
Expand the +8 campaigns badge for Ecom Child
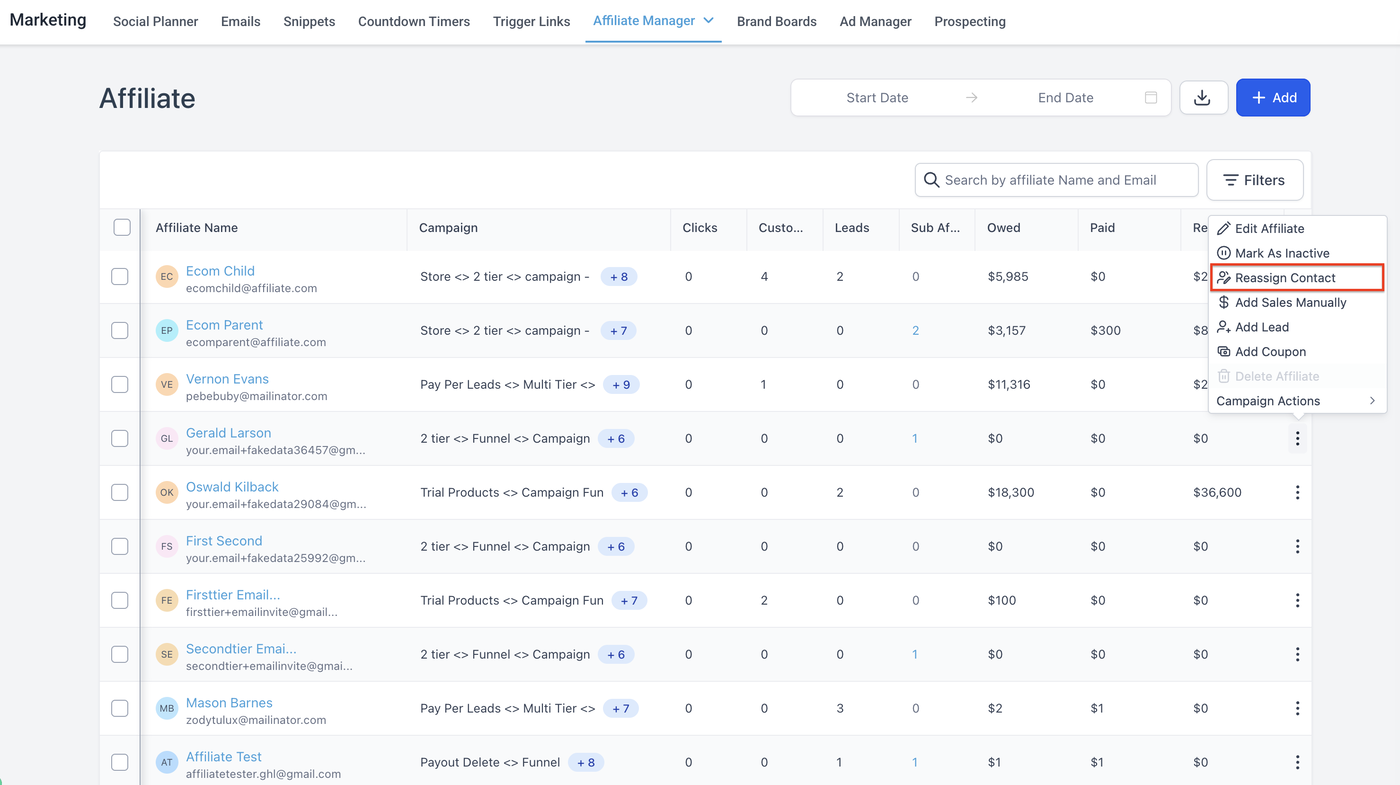pos(619,277)
